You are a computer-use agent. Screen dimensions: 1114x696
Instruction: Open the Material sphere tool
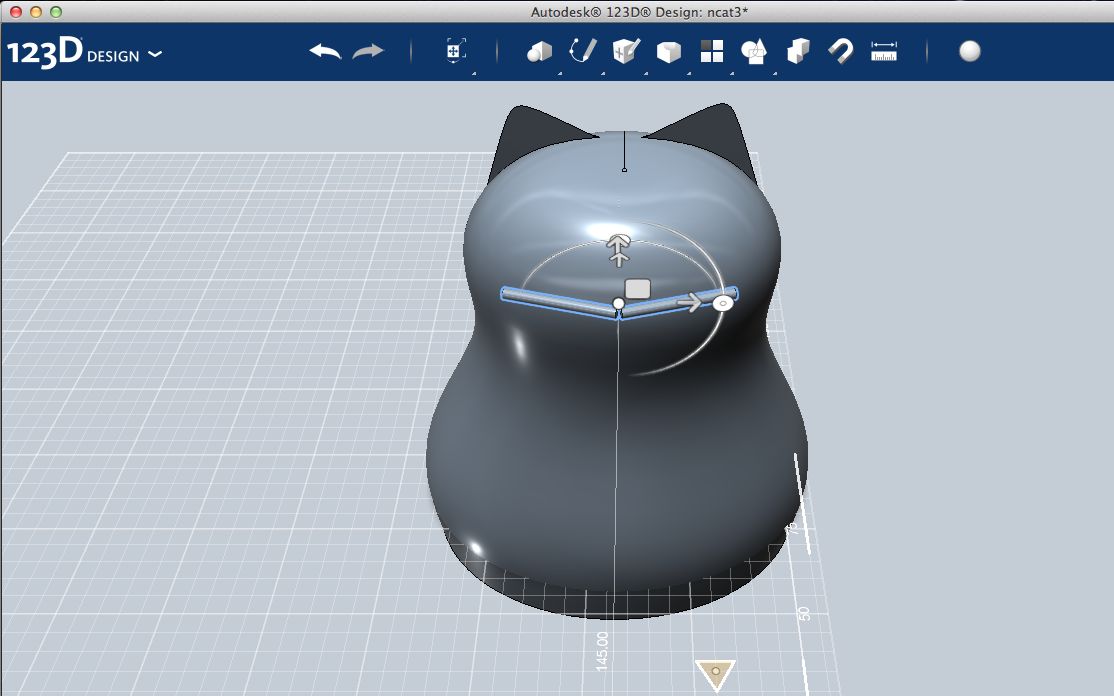(970, 51)
